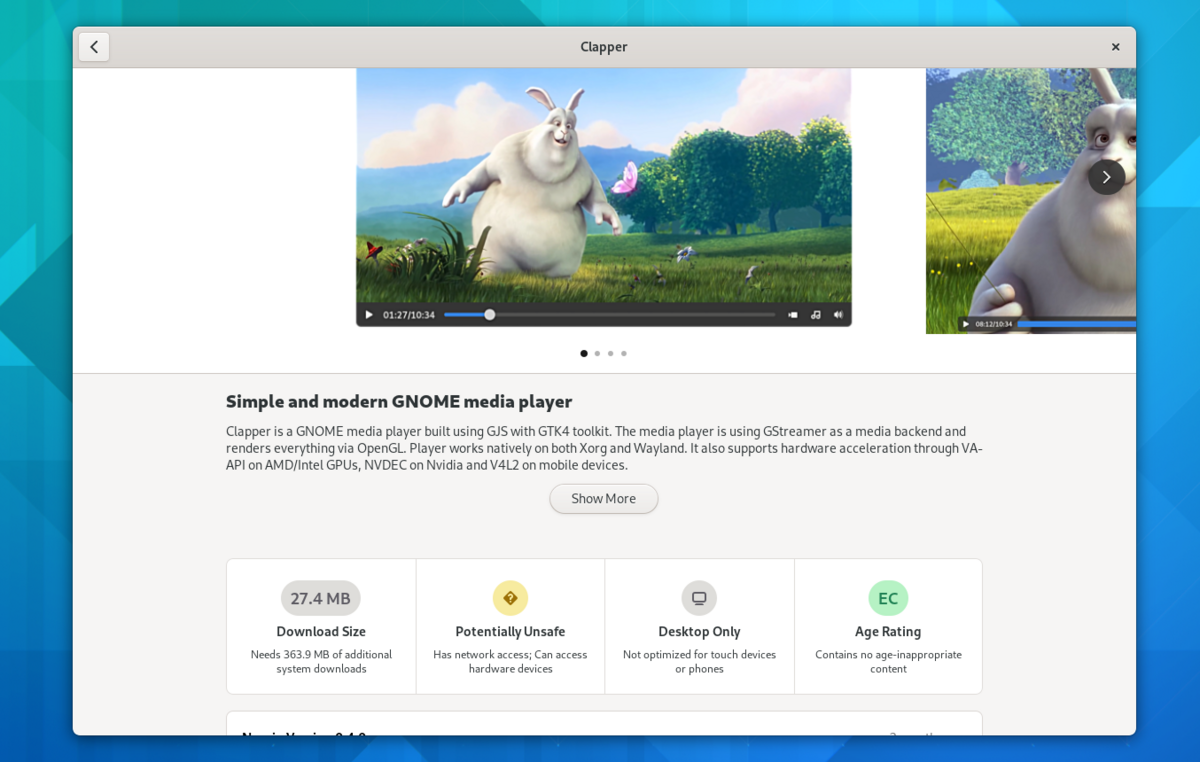Select the fourth carousel dot
1200x762 pixels.
[x=624, y=353]
